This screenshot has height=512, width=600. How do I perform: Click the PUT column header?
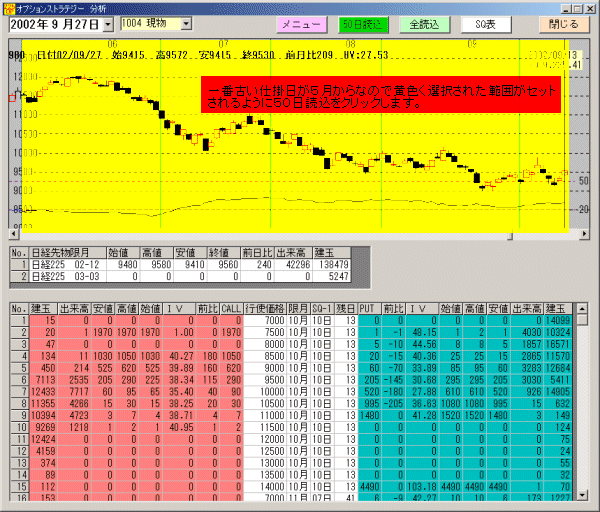pos(370,308)
